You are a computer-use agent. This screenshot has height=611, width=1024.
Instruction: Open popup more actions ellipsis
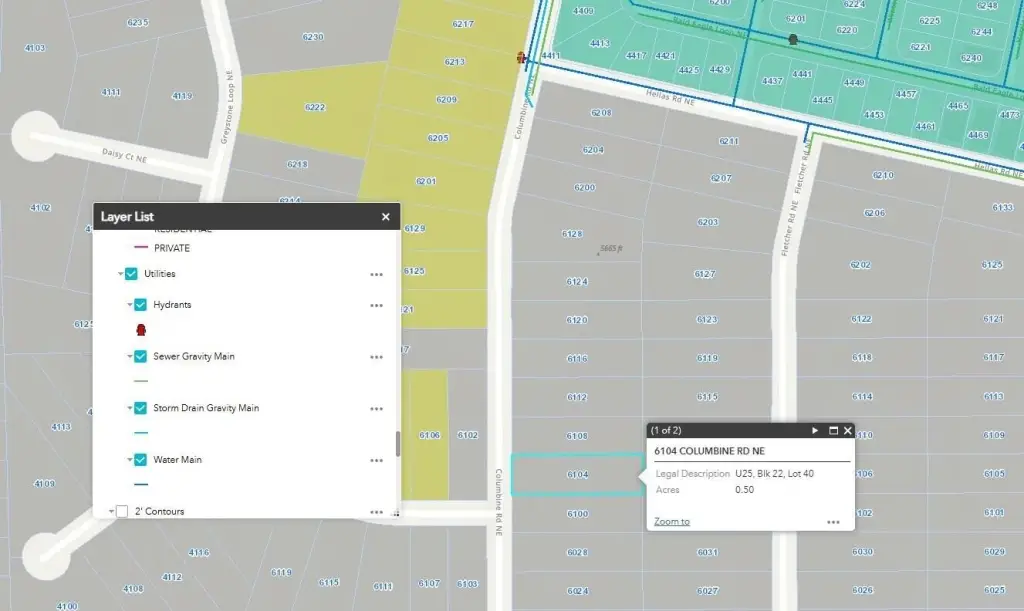pyautogui.click(x=833, y=522)
